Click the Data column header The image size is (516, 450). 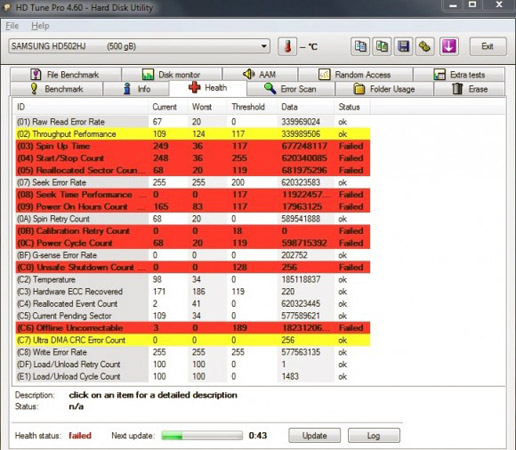(306, 107)
